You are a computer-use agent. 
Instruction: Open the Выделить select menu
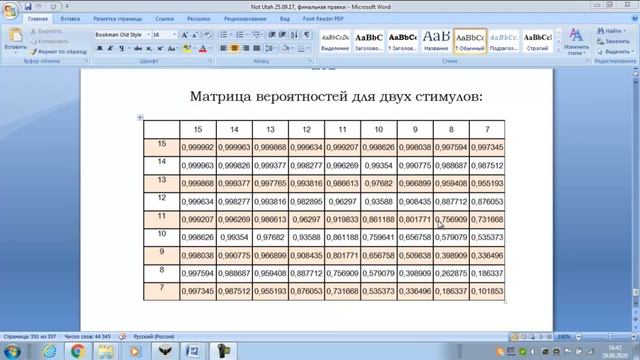coord(615,52)
